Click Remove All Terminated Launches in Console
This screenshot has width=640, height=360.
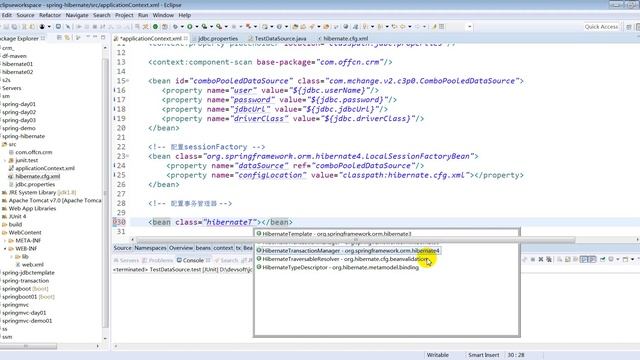click(549, 260)
